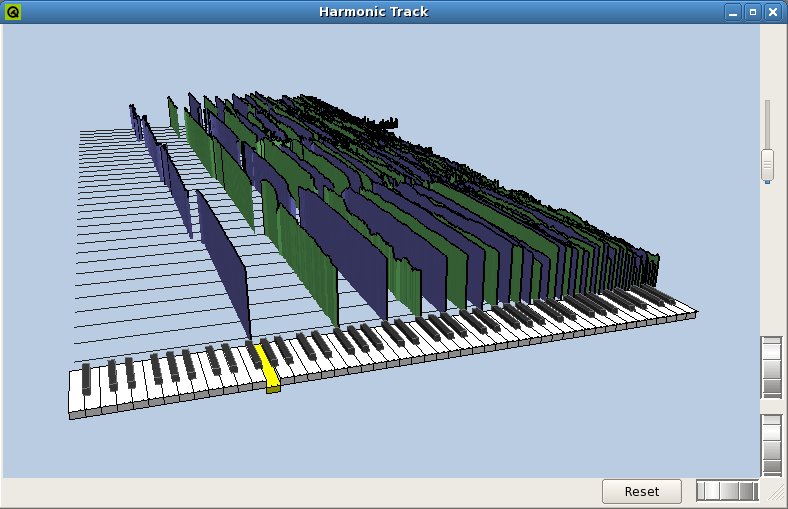Screen dimensions: 788x509
Task: Click the Harmonic Track title text
Action: pyautogui.click(x=374, y=12)
